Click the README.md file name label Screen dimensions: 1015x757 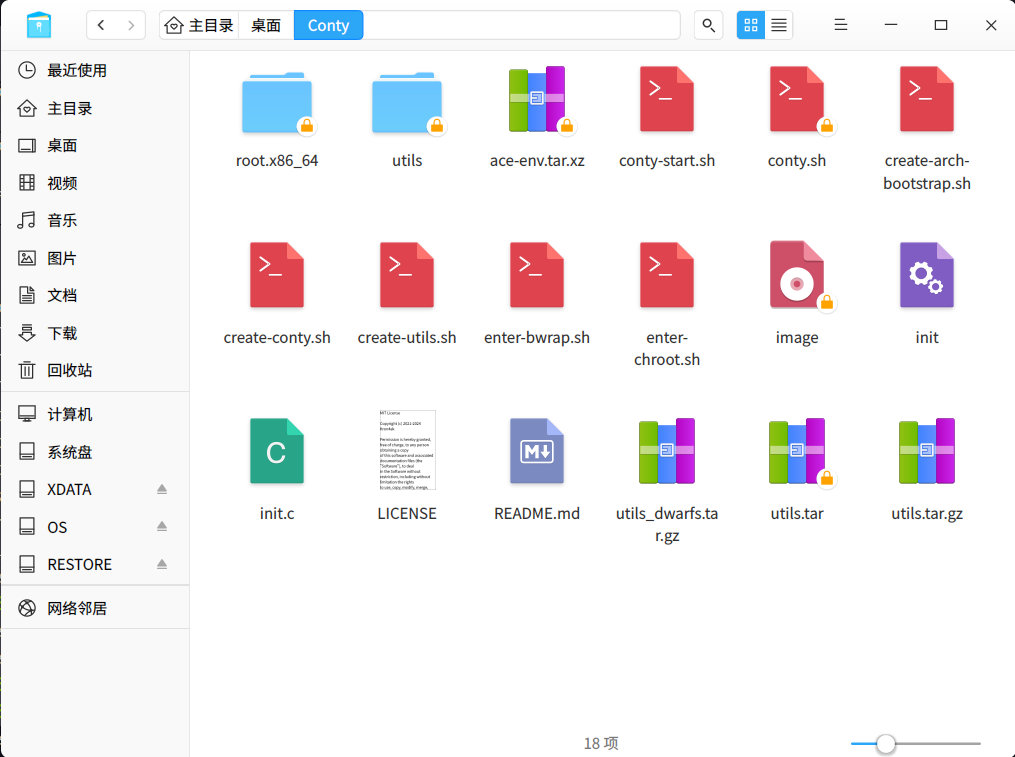(537, 514)
